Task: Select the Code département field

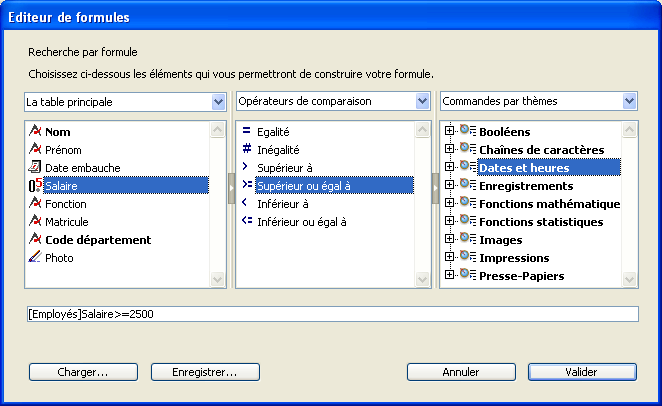Action: pos(98,240)
